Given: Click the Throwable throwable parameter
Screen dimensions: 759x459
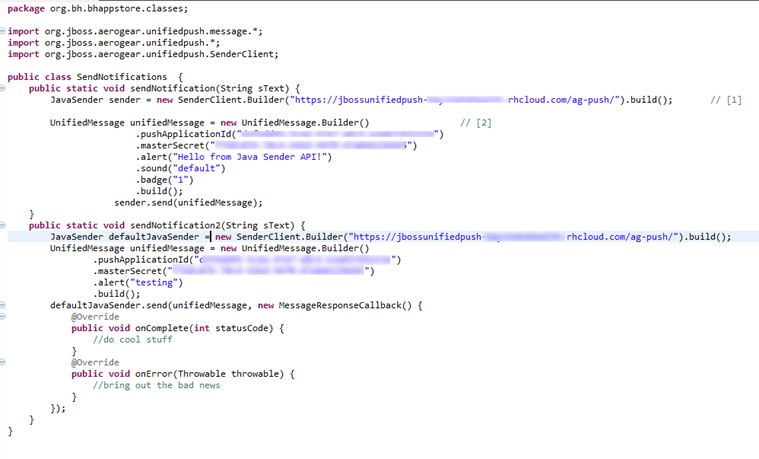Looking at the screenshot, I should pyautogui.click(x=238, y=373).
